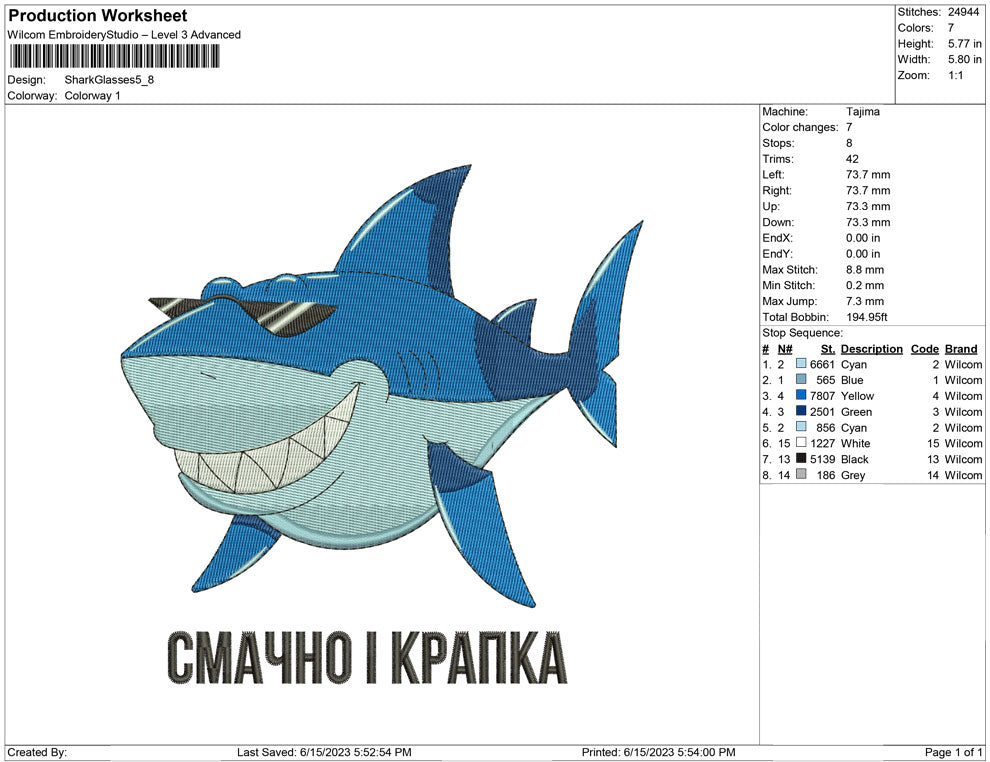Click the 'Design:' label

[27, 80]
